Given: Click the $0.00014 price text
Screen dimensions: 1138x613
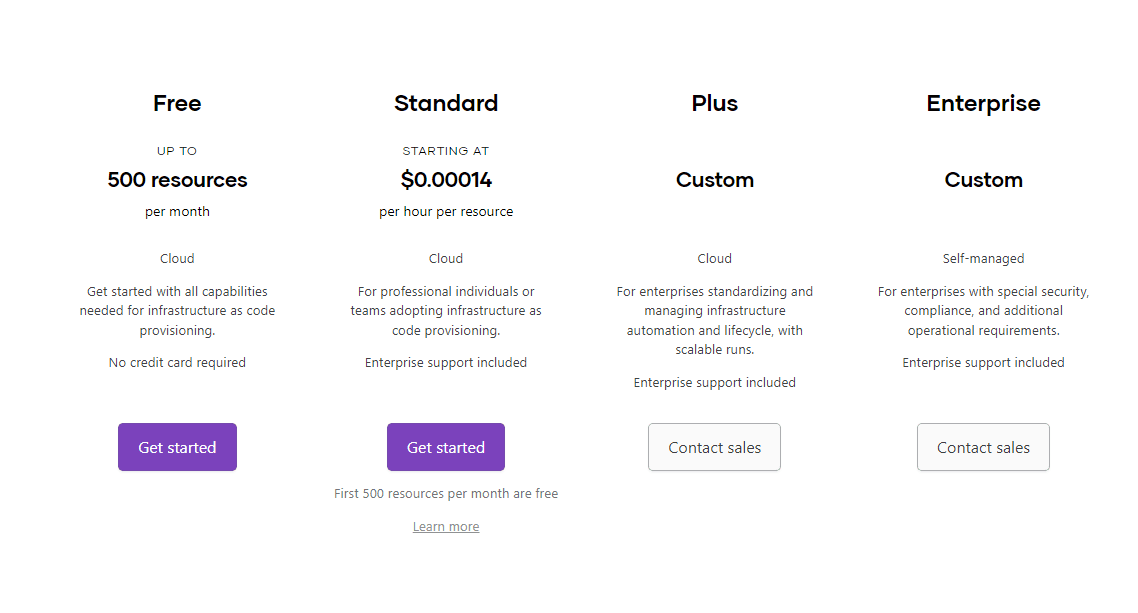Looking at the screenshot, I should (x=446, y=180).
